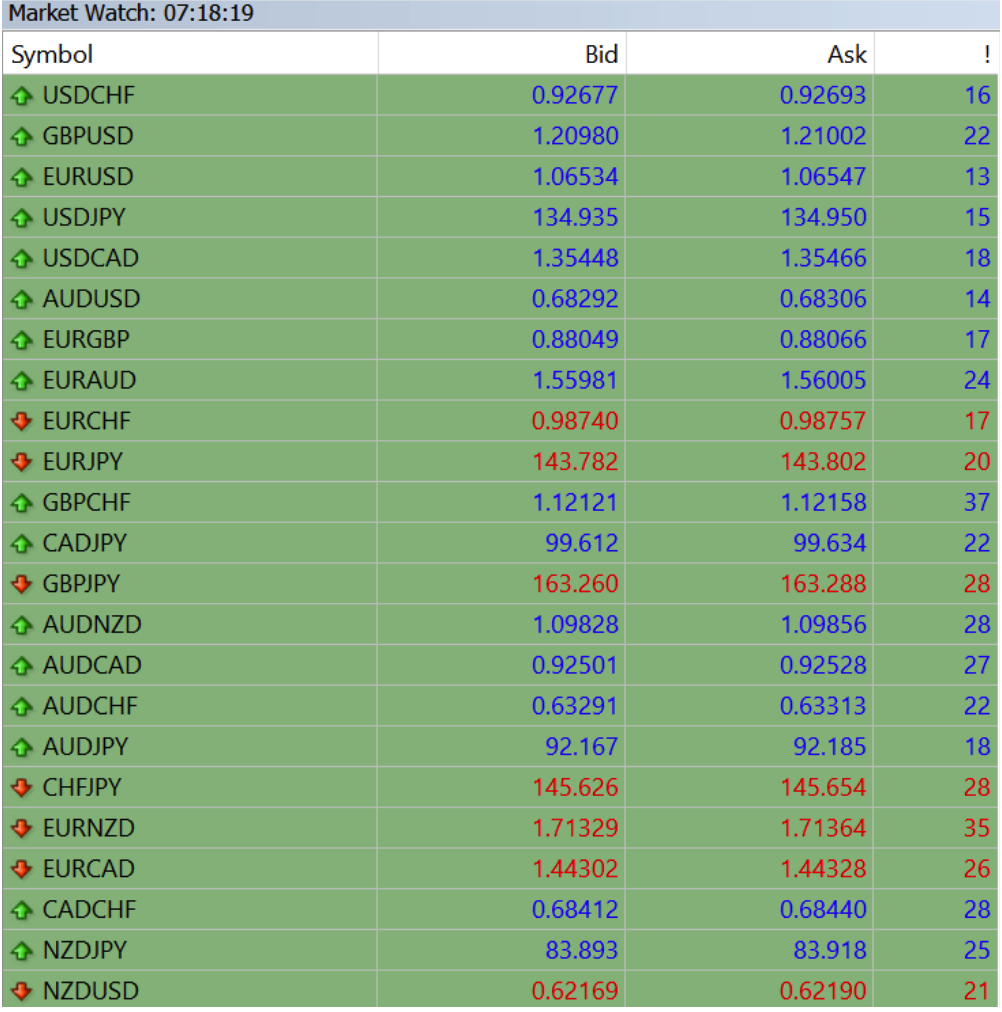
Task: Click the green up arrow beside USDCHF
Action: (22, 96)
